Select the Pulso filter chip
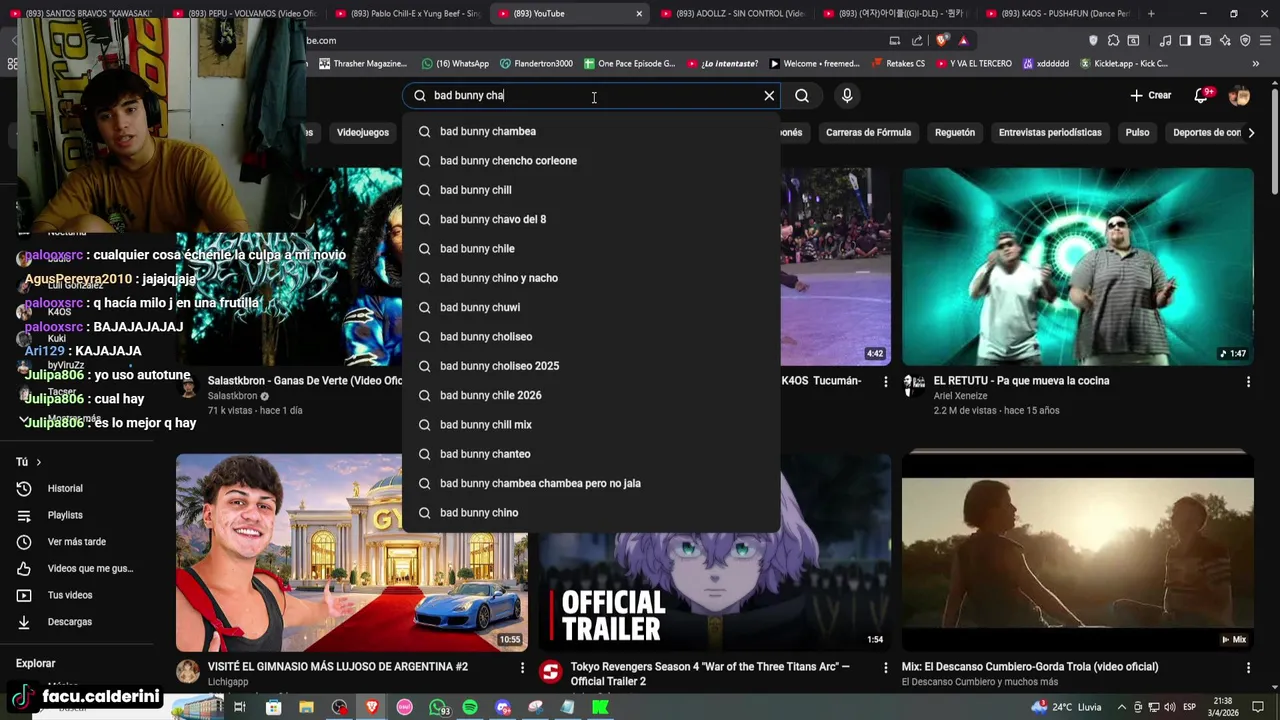Image resolution: width=1280 pixels, height=720 pixels. click(1137, 133)
